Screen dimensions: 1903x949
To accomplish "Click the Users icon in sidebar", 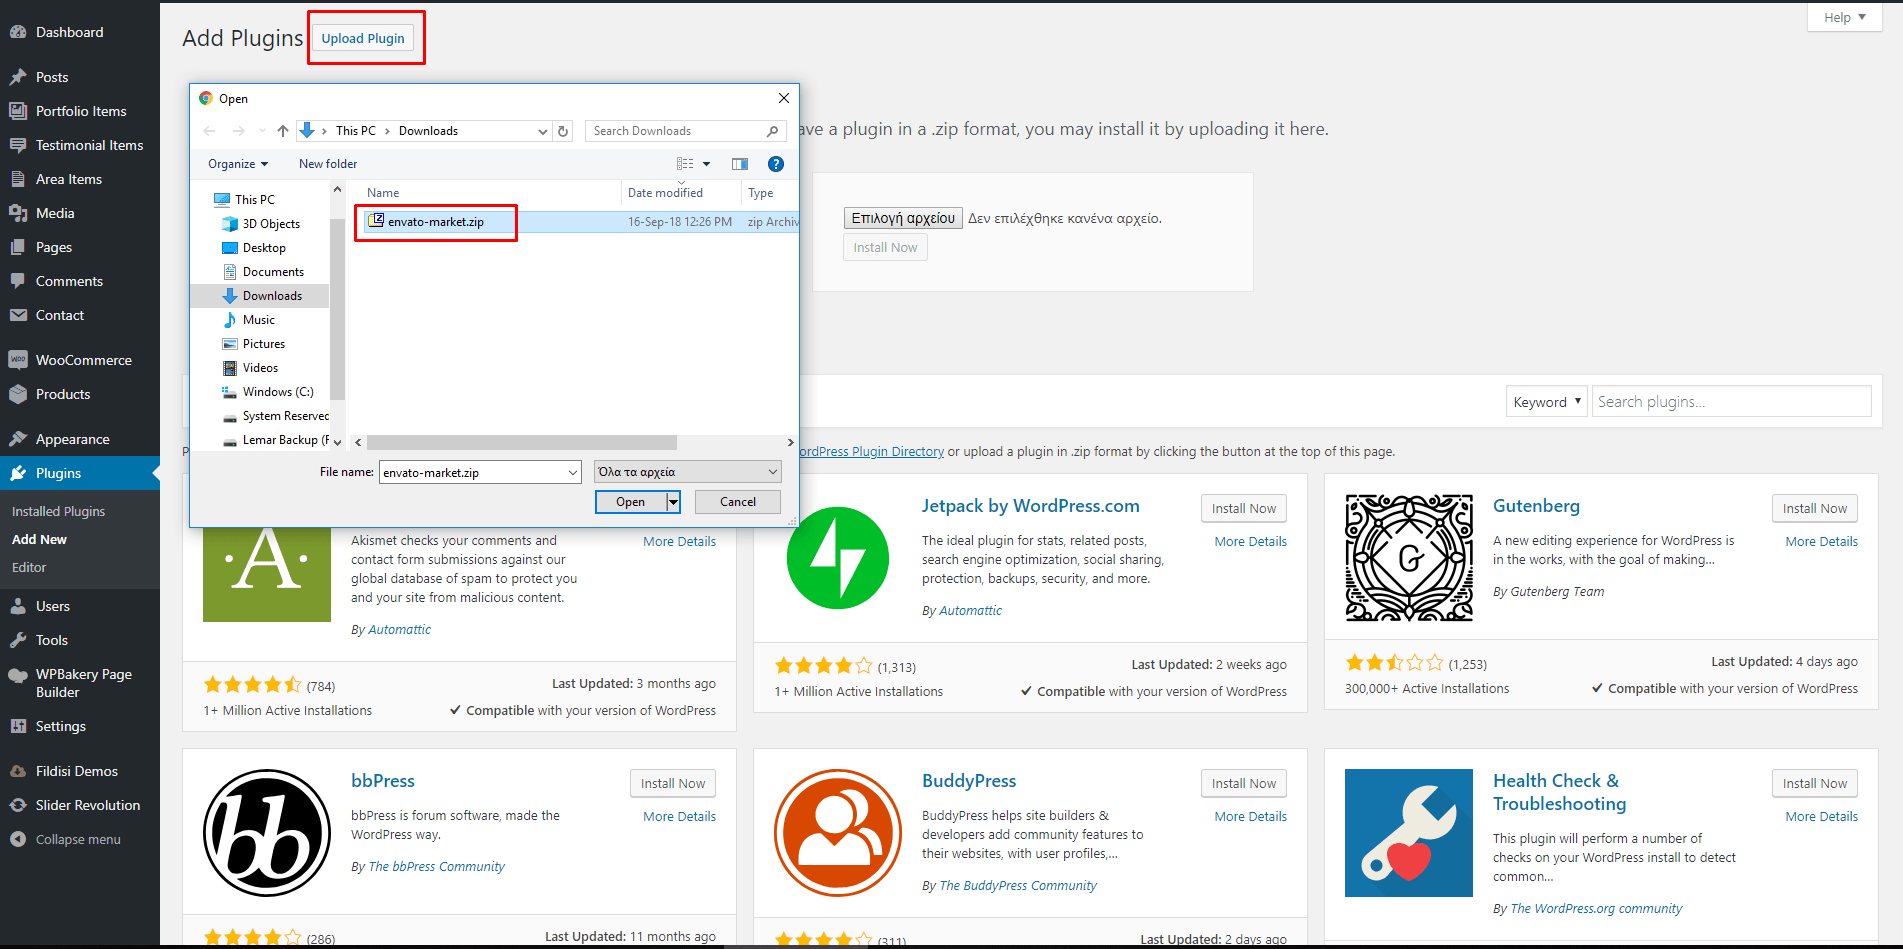I will click(18, 606).
